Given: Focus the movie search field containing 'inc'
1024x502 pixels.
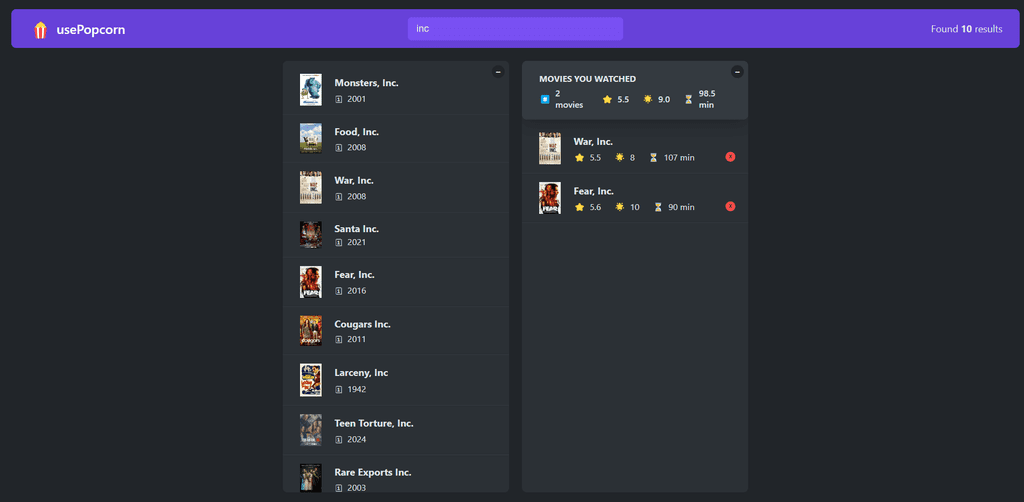Looking at the screenshot, I should point(515,29).
